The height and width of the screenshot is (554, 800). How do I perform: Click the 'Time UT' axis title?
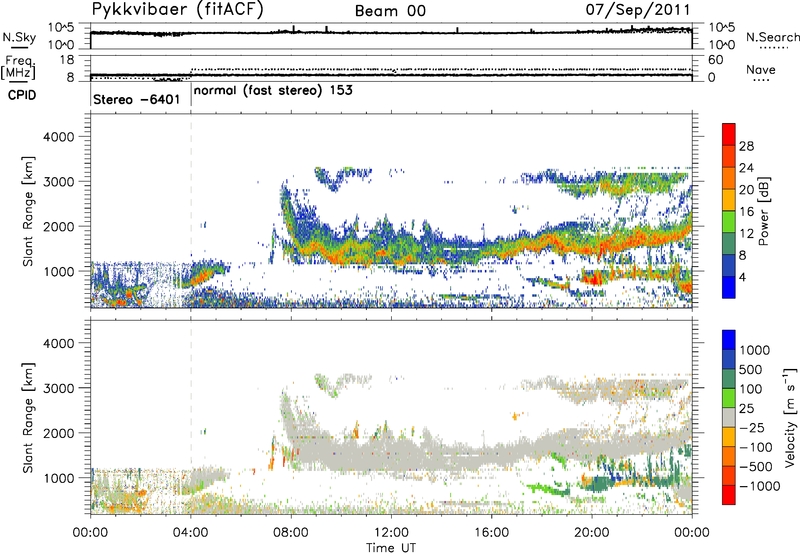391,548
